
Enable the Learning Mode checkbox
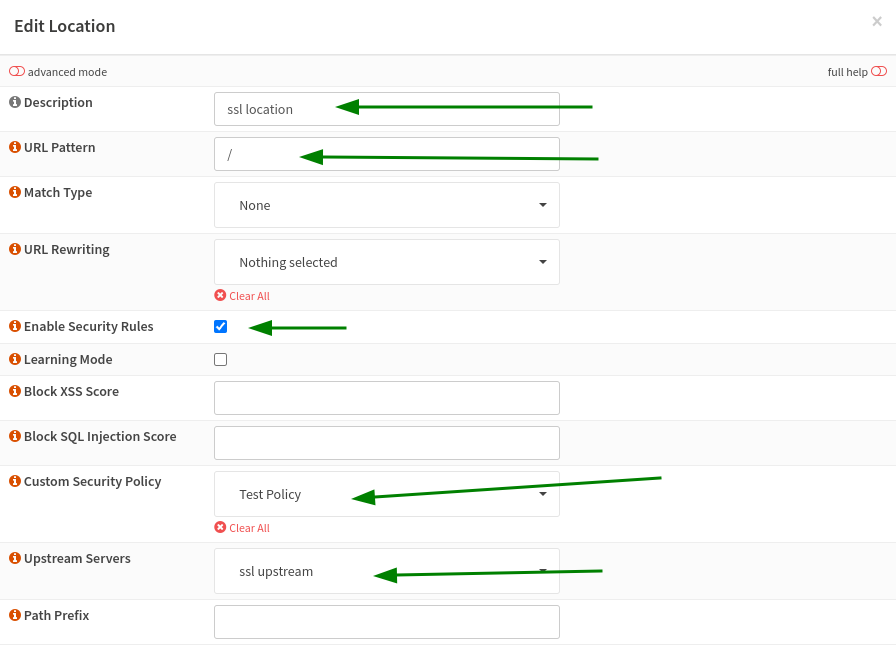pyautogui.click(x=220, y=358)
